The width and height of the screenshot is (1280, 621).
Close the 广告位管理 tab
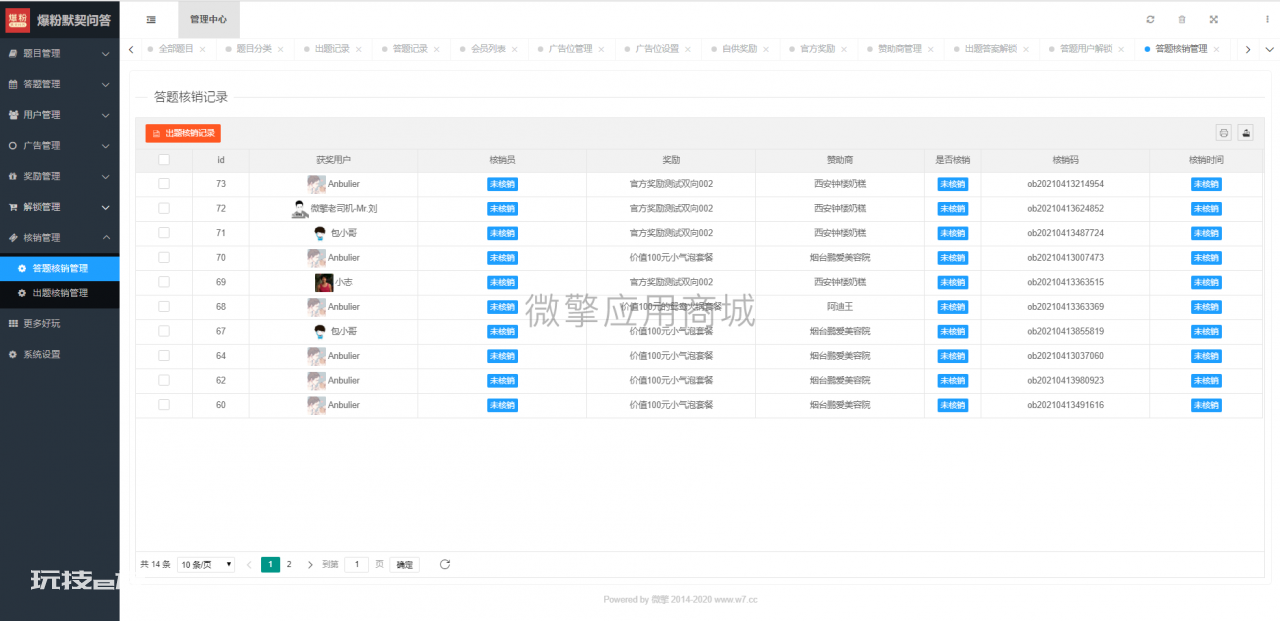coord(601,49)
